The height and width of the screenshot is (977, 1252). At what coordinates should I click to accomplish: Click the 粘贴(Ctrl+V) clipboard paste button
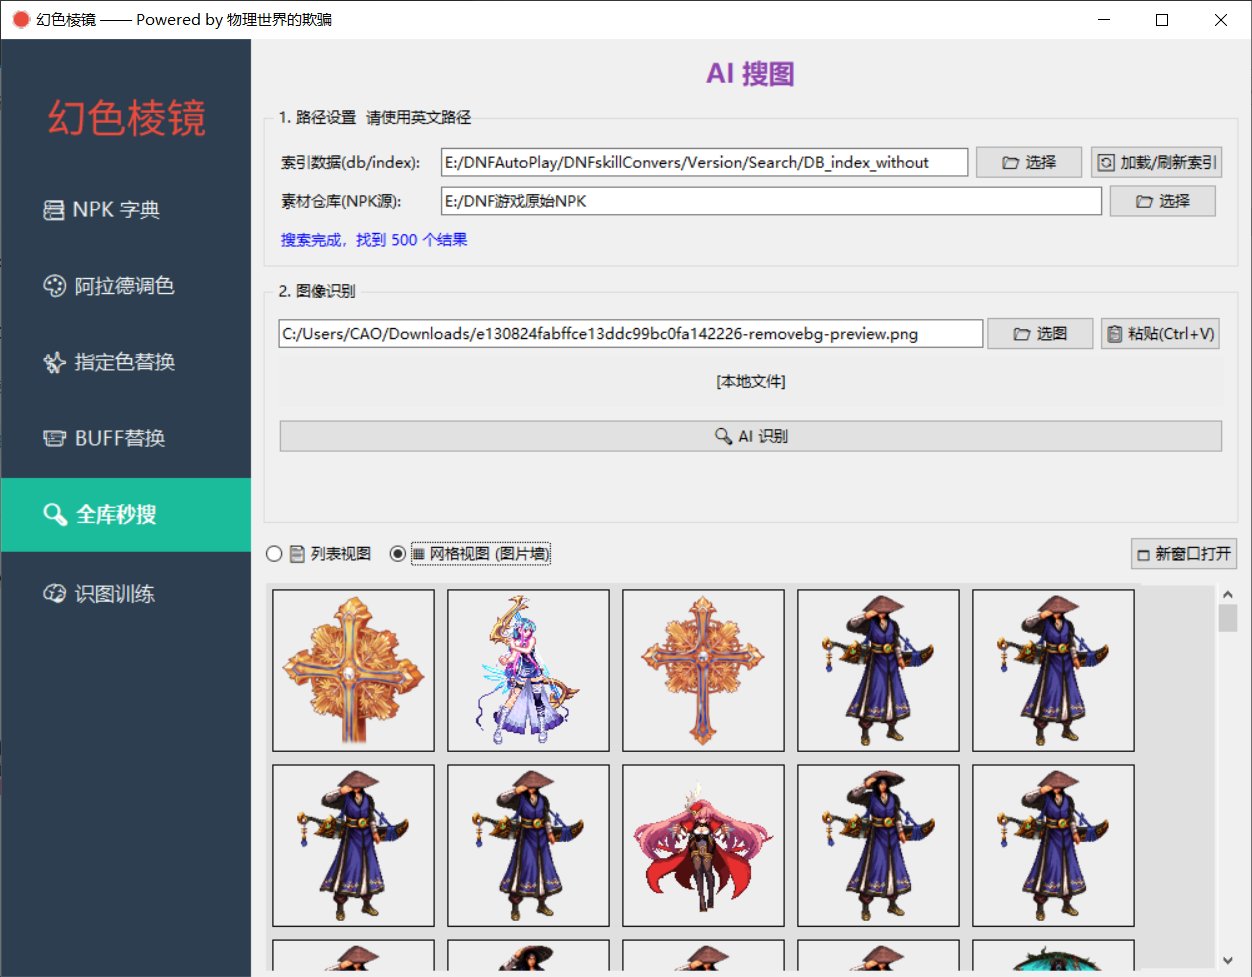pyautogui.click(x=1160, y=333)
